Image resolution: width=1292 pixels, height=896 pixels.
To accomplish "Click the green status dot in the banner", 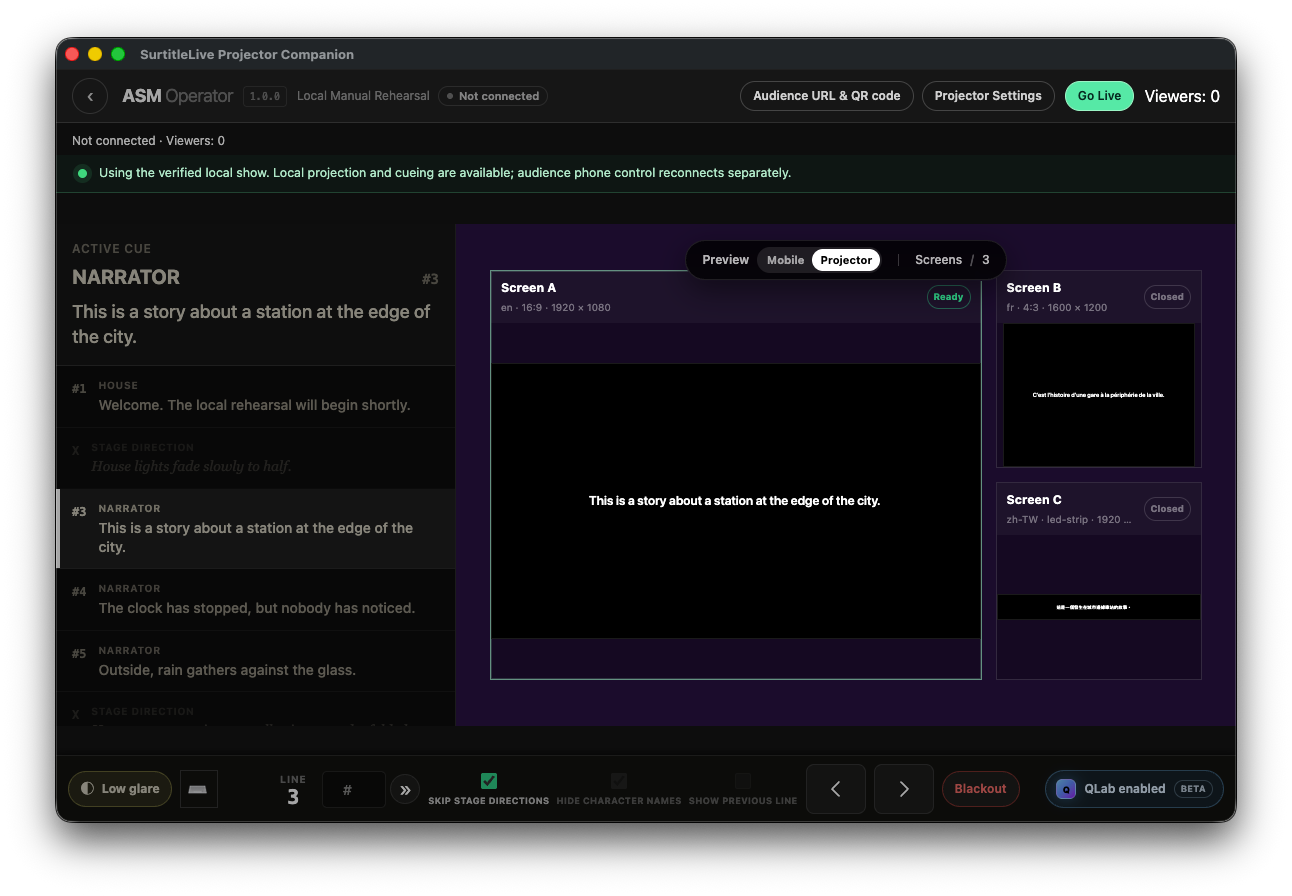I will pyautogui.click(x=82, y=173).
